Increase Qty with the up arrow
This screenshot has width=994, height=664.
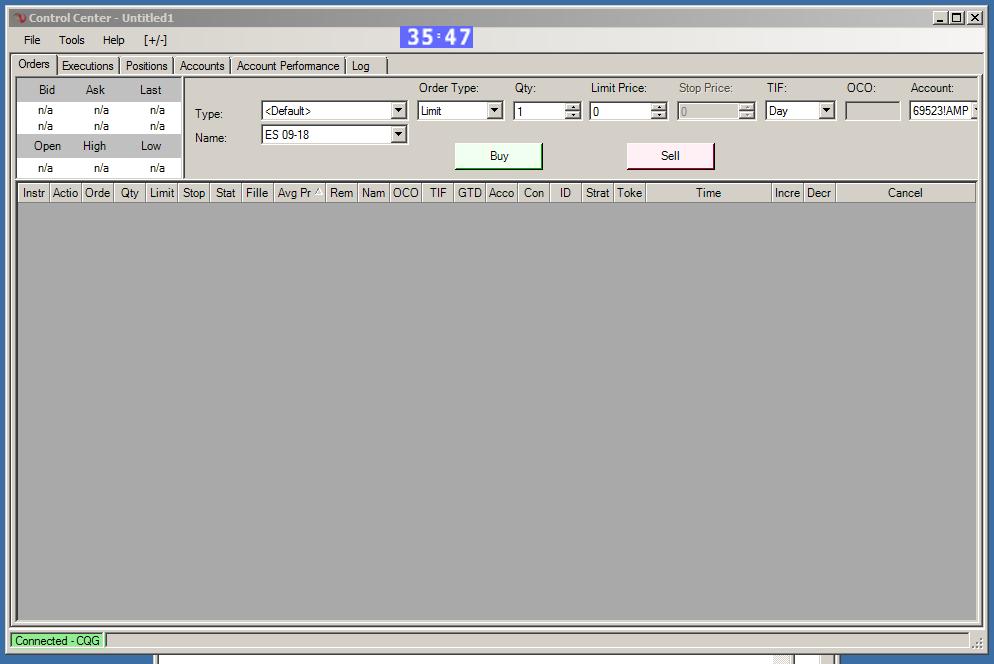572,107
